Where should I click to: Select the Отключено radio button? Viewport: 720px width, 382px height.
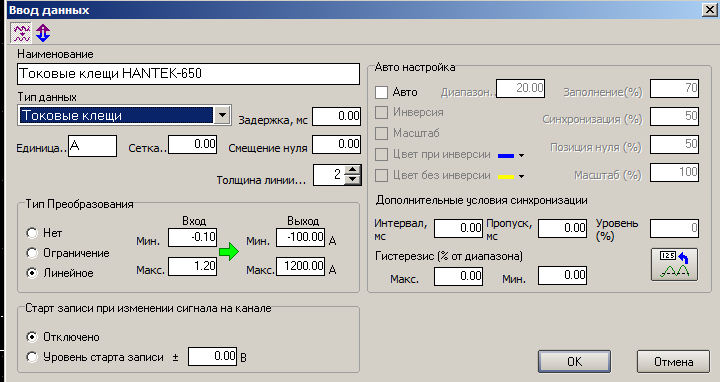(32, 337)
